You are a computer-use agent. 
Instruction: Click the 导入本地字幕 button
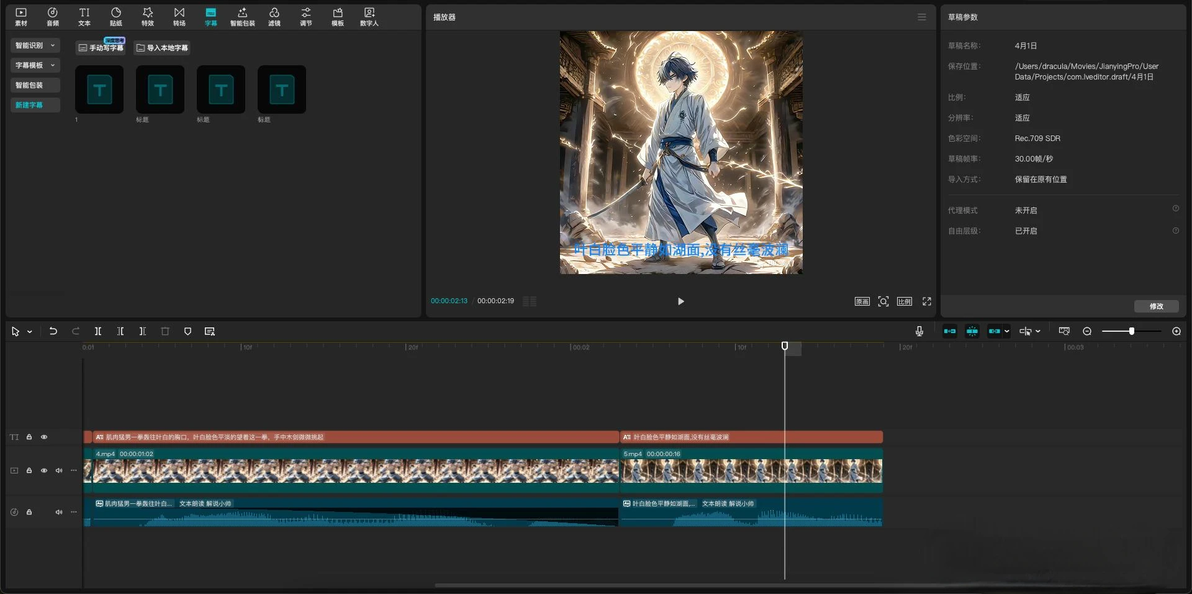[161, 48]
